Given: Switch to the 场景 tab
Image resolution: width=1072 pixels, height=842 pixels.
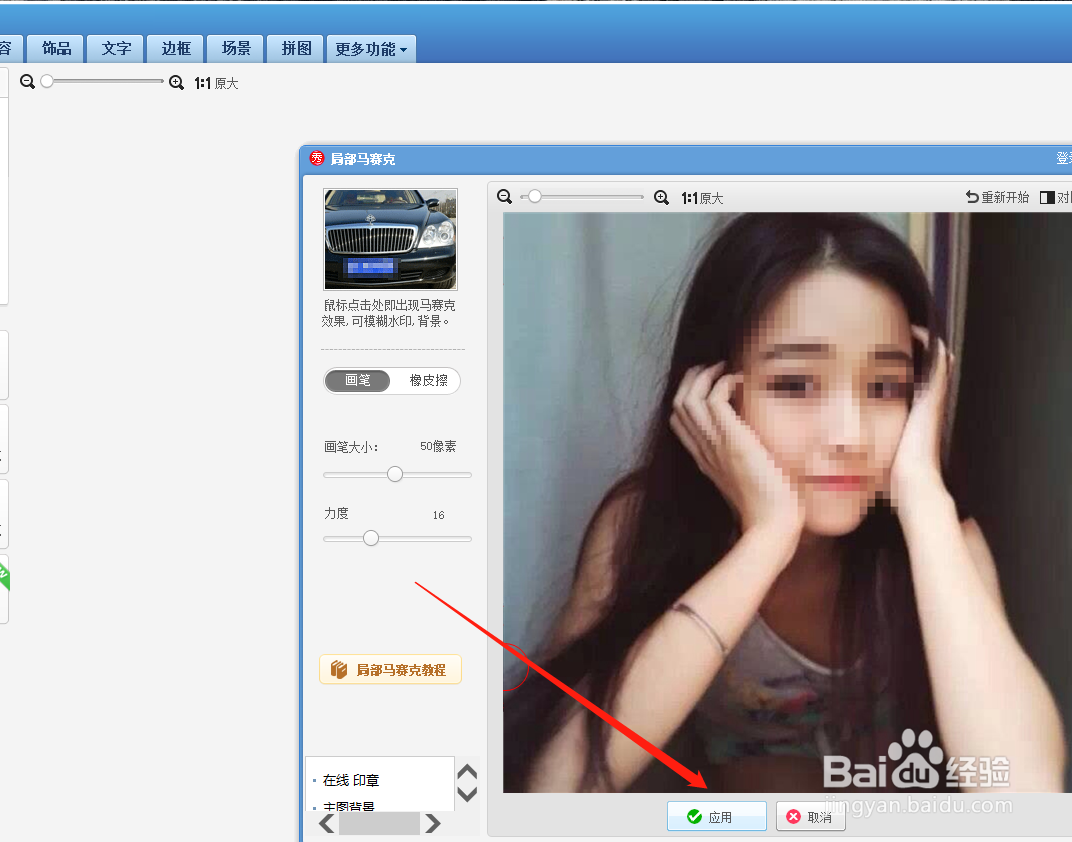Looking at the screenshot, I should 235,48.
